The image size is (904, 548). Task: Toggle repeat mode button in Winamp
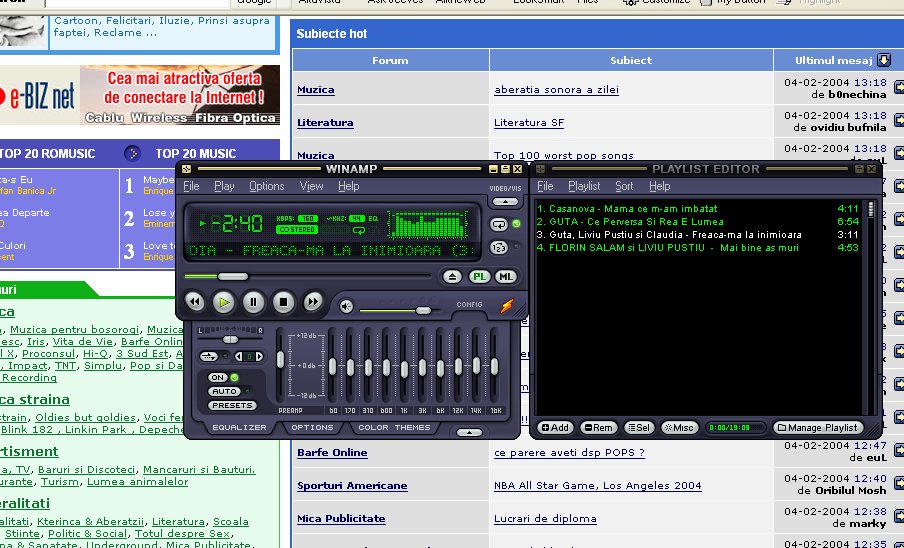(x=499, y=224)
